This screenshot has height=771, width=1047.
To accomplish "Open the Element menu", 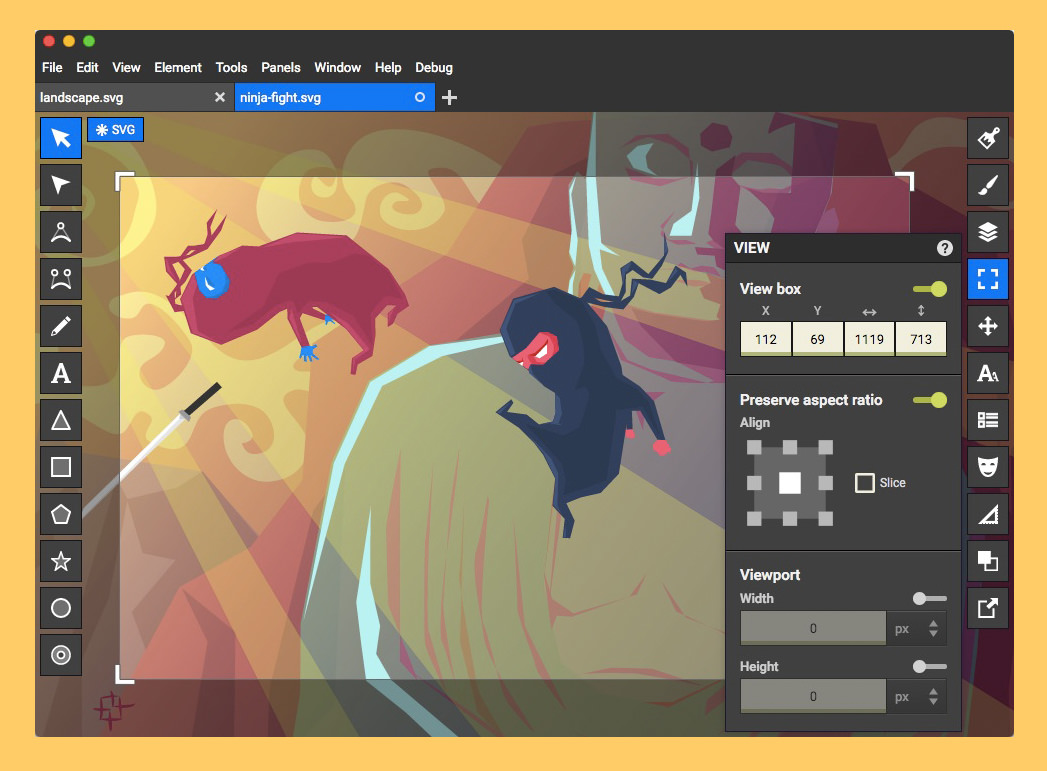I will pyautogui.click(x=178, y=67).
